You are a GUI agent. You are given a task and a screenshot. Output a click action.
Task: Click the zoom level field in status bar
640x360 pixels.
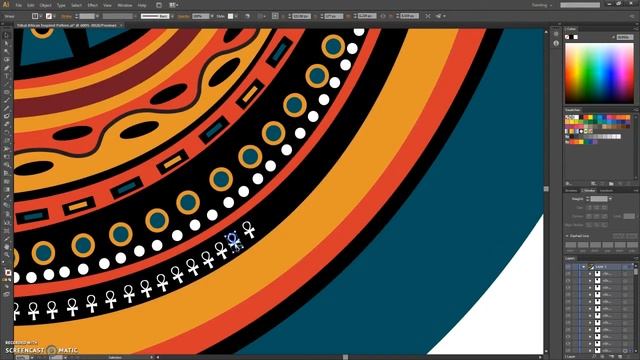coord(22,358)
